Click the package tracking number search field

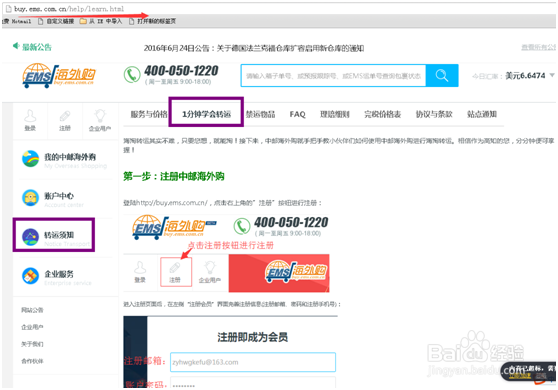click(x=333, y=76)
